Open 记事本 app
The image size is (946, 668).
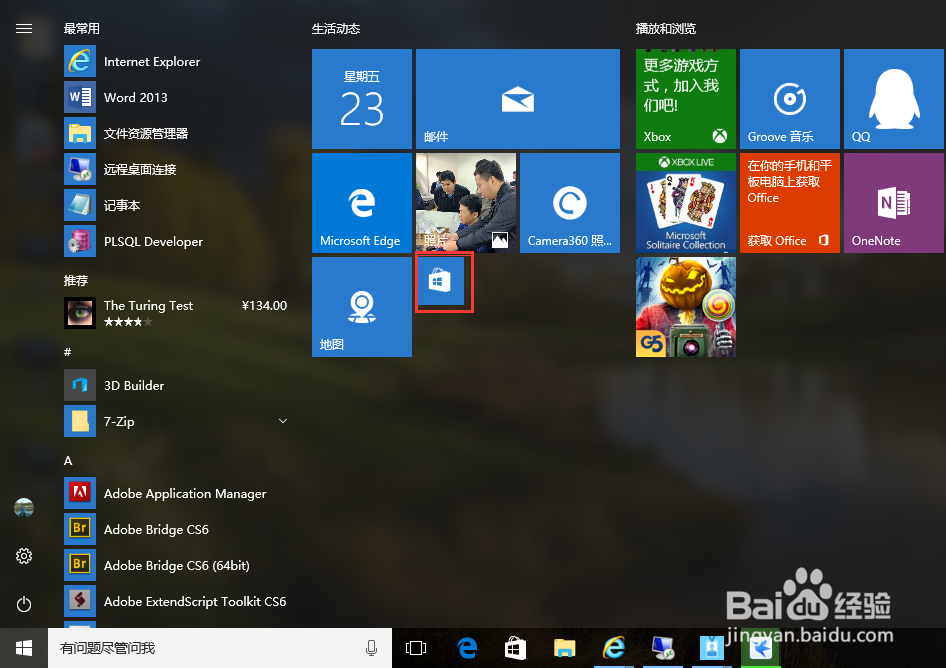tap(176, 205)
